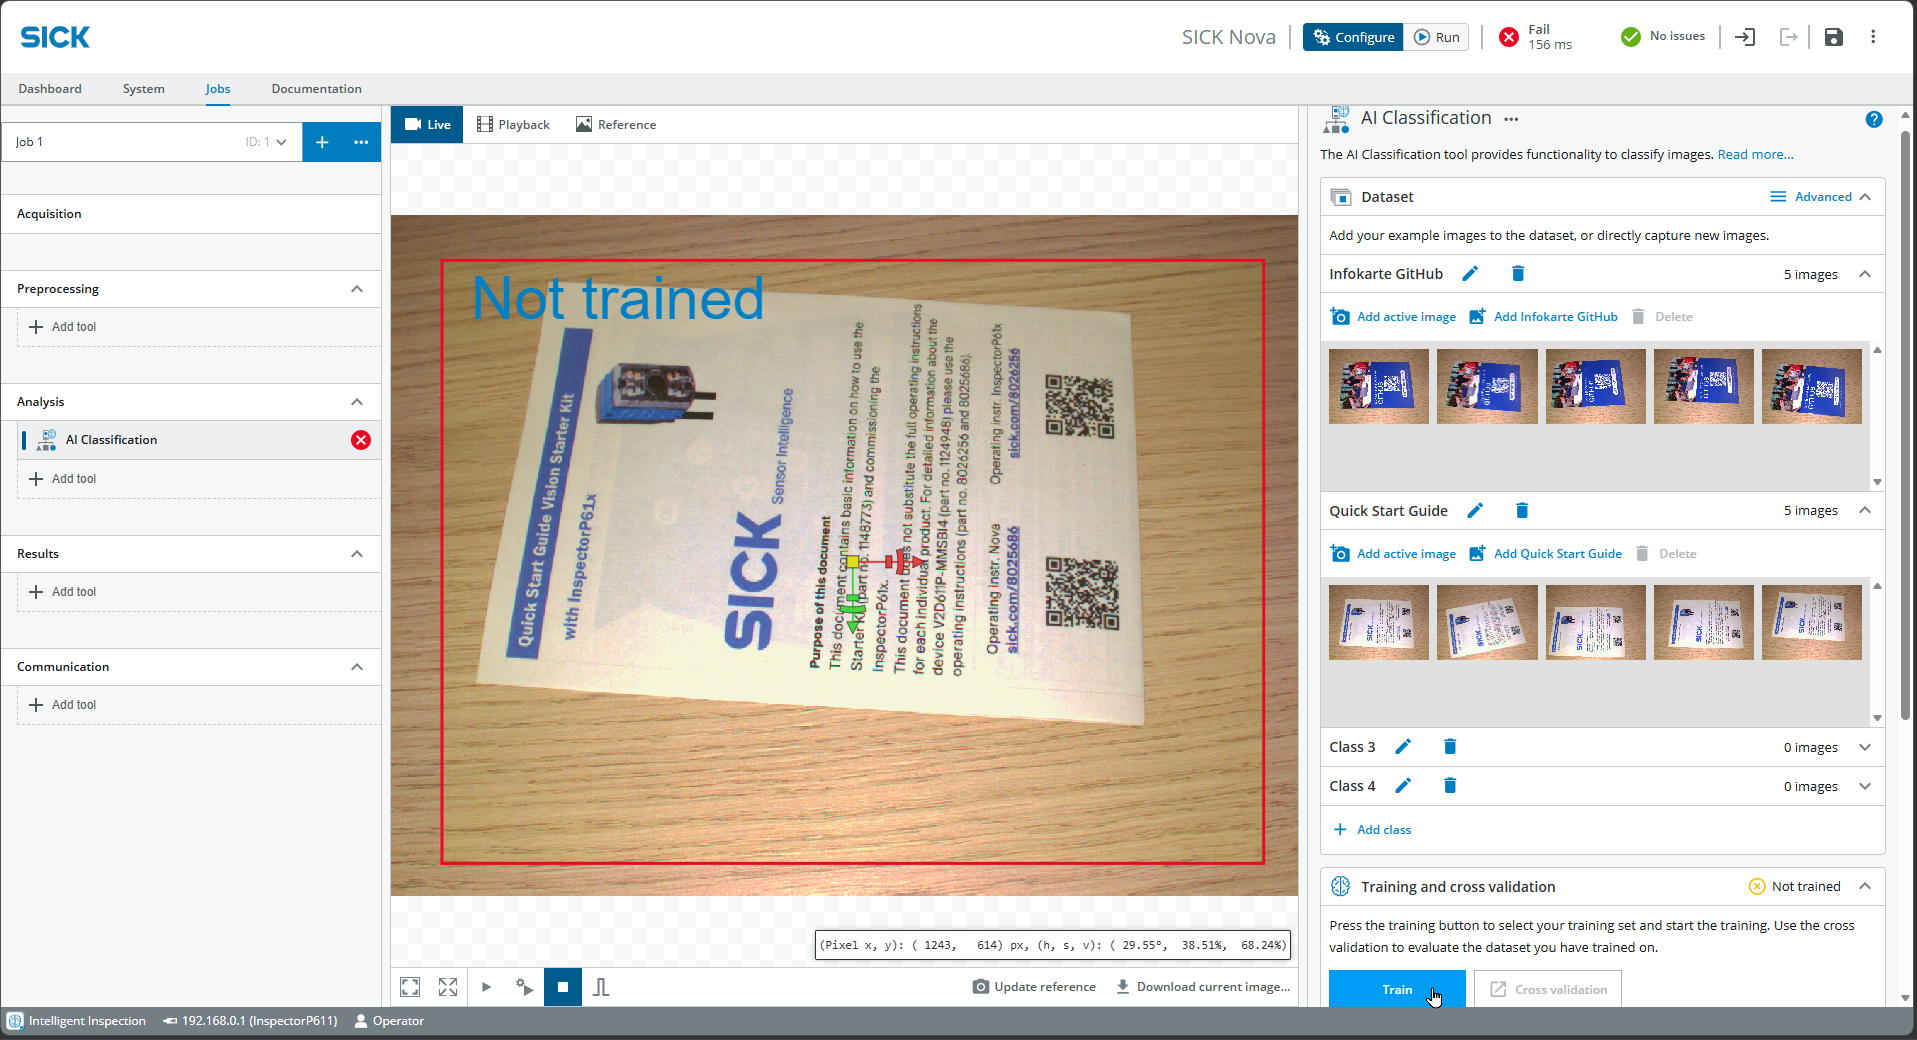Switch to Run mode

pyautogui.click(x=1436, y=37)
